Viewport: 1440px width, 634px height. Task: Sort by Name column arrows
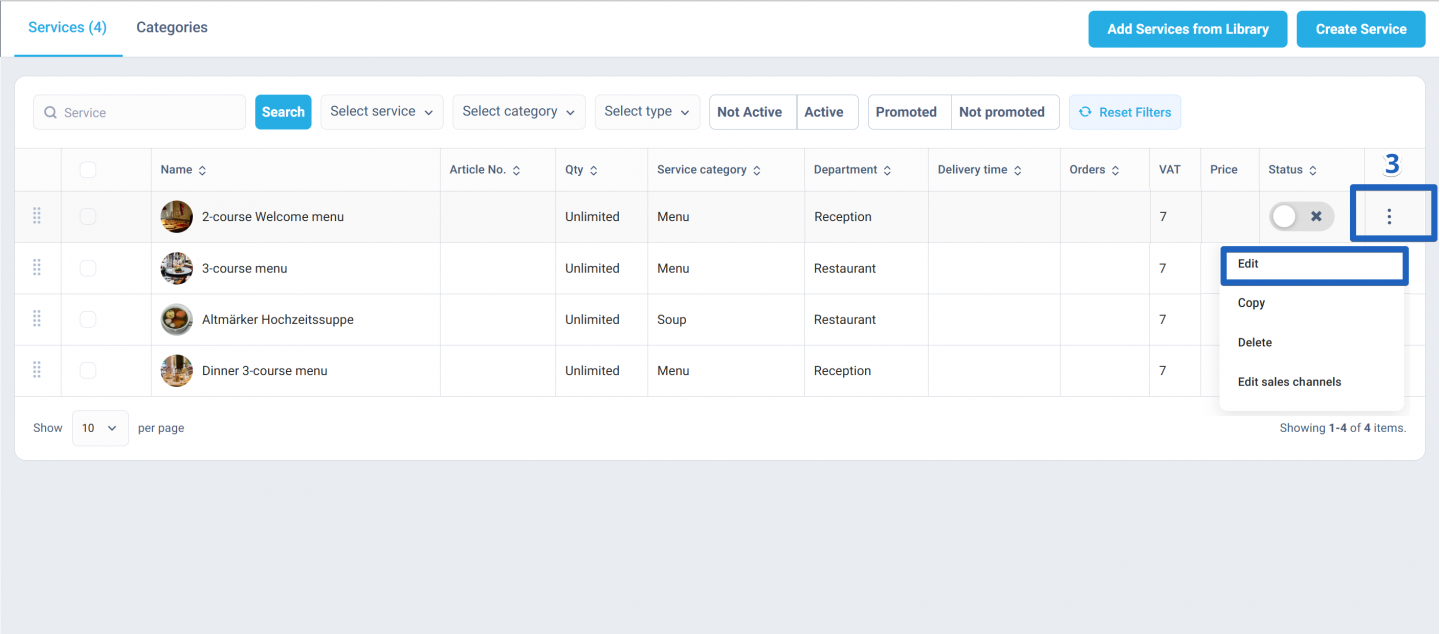pos(202,170)
